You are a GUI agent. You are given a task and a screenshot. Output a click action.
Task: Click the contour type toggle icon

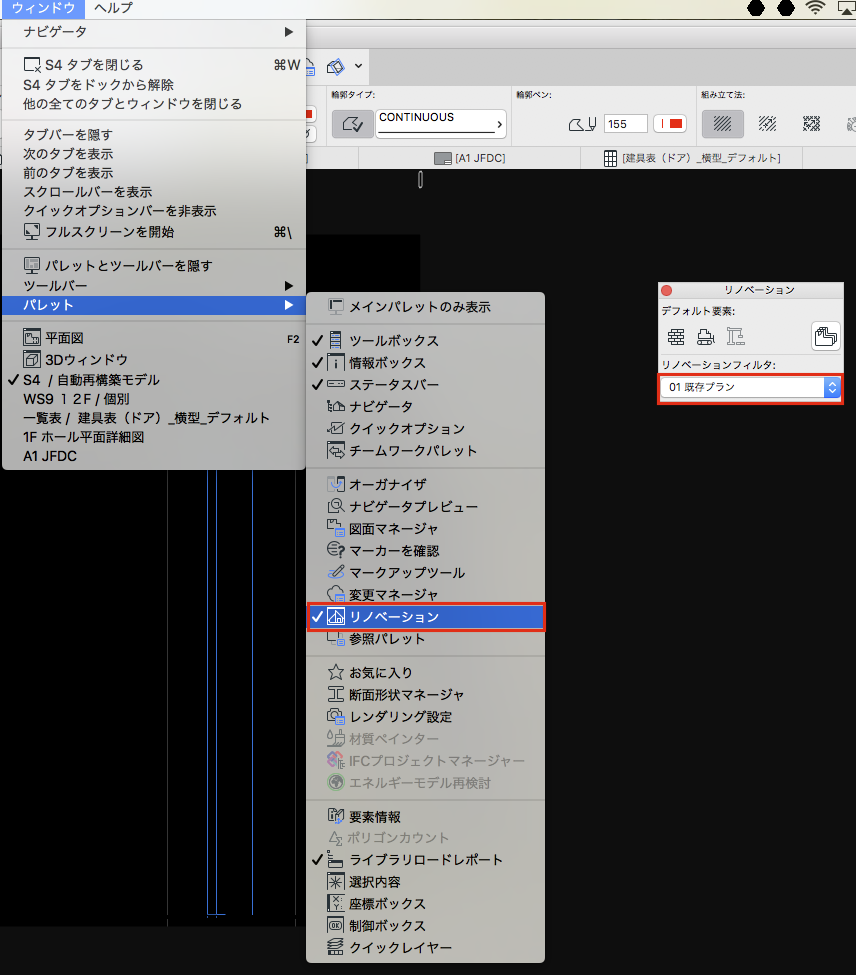(351, 124)
